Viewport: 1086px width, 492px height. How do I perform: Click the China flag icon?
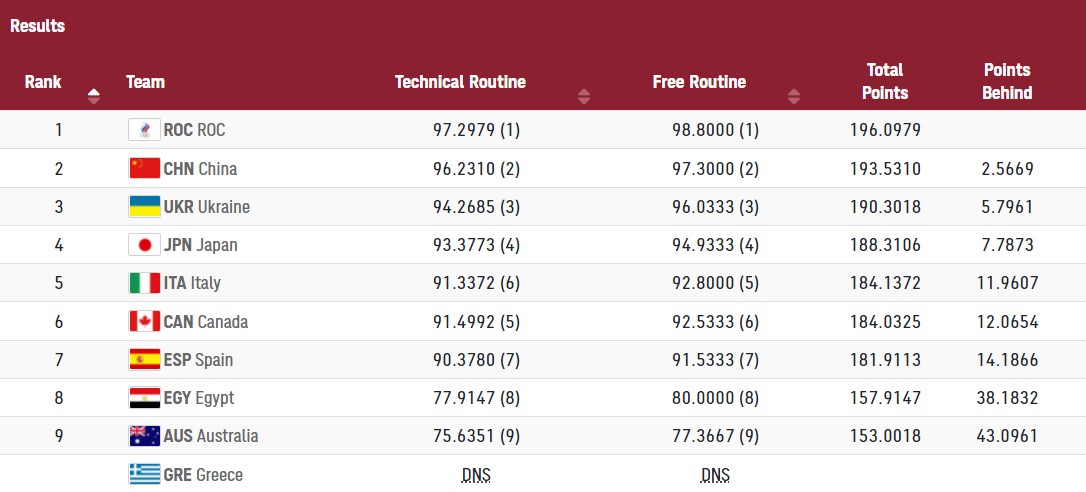(x=145, y=168)
